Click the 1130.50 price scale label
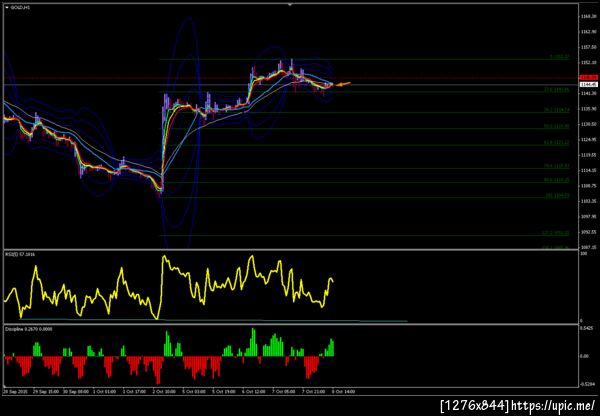 coord(587,124)
